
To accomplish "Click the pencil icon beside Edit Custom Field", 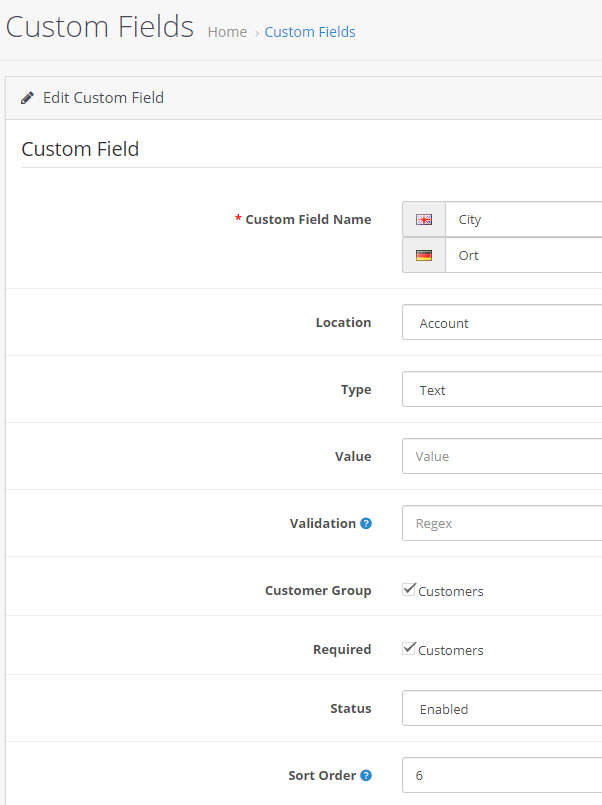I will [27, 98].
